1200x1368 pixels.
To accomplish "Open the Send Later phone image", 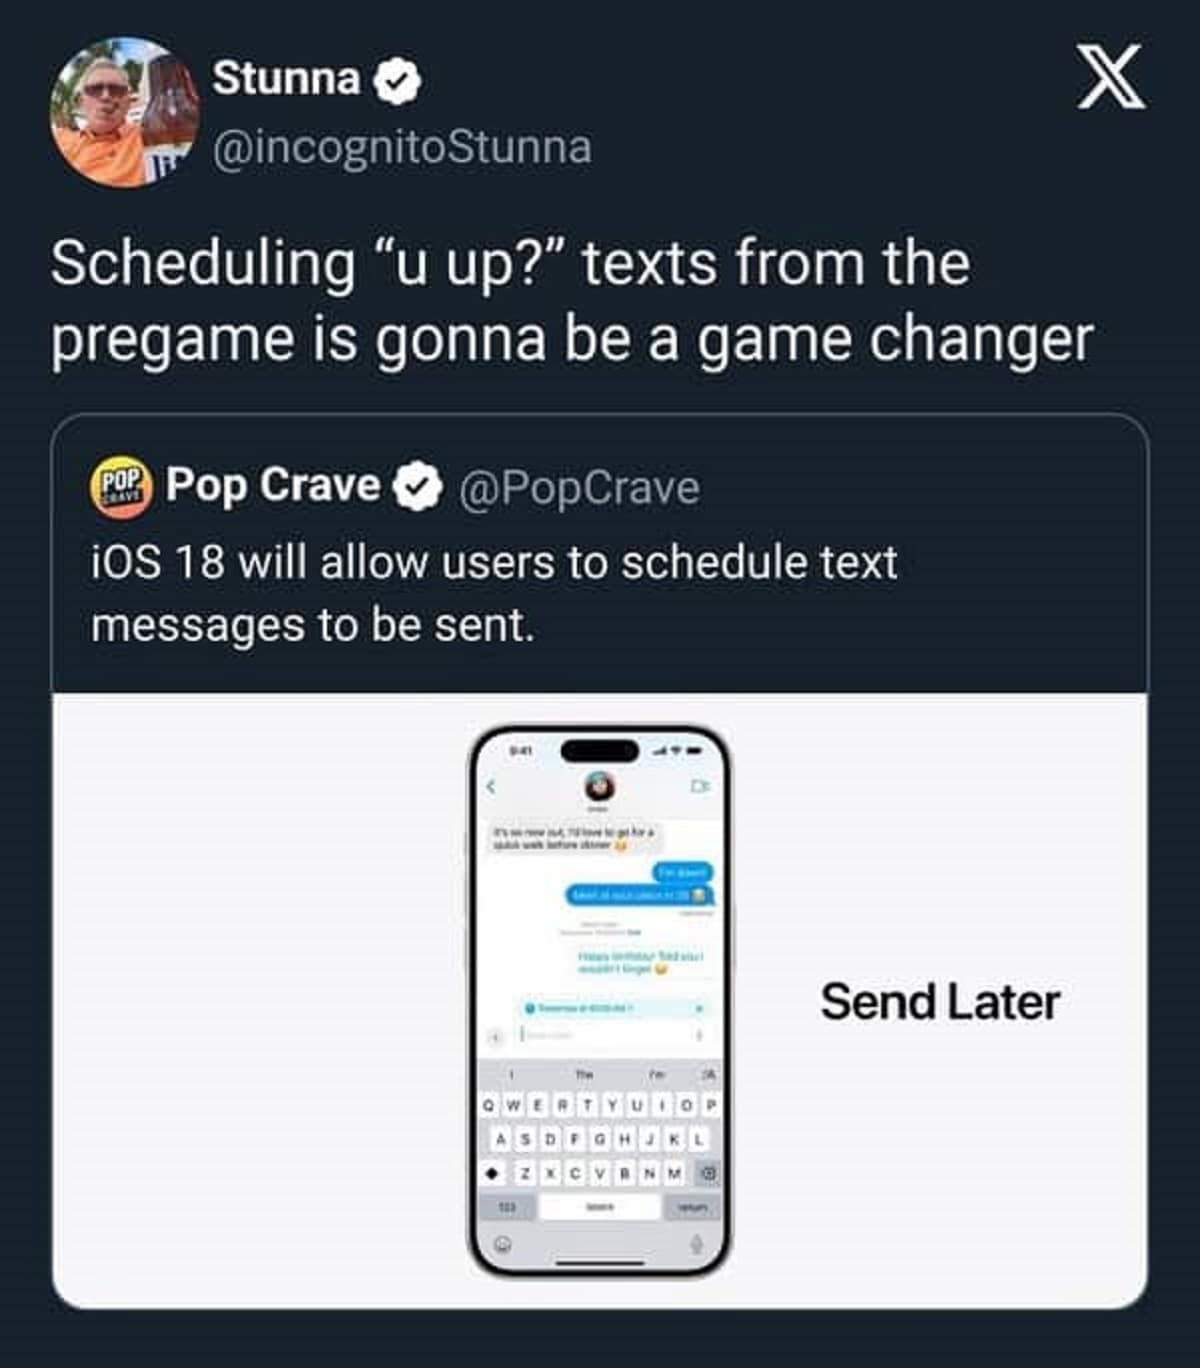I will 599,1001.
